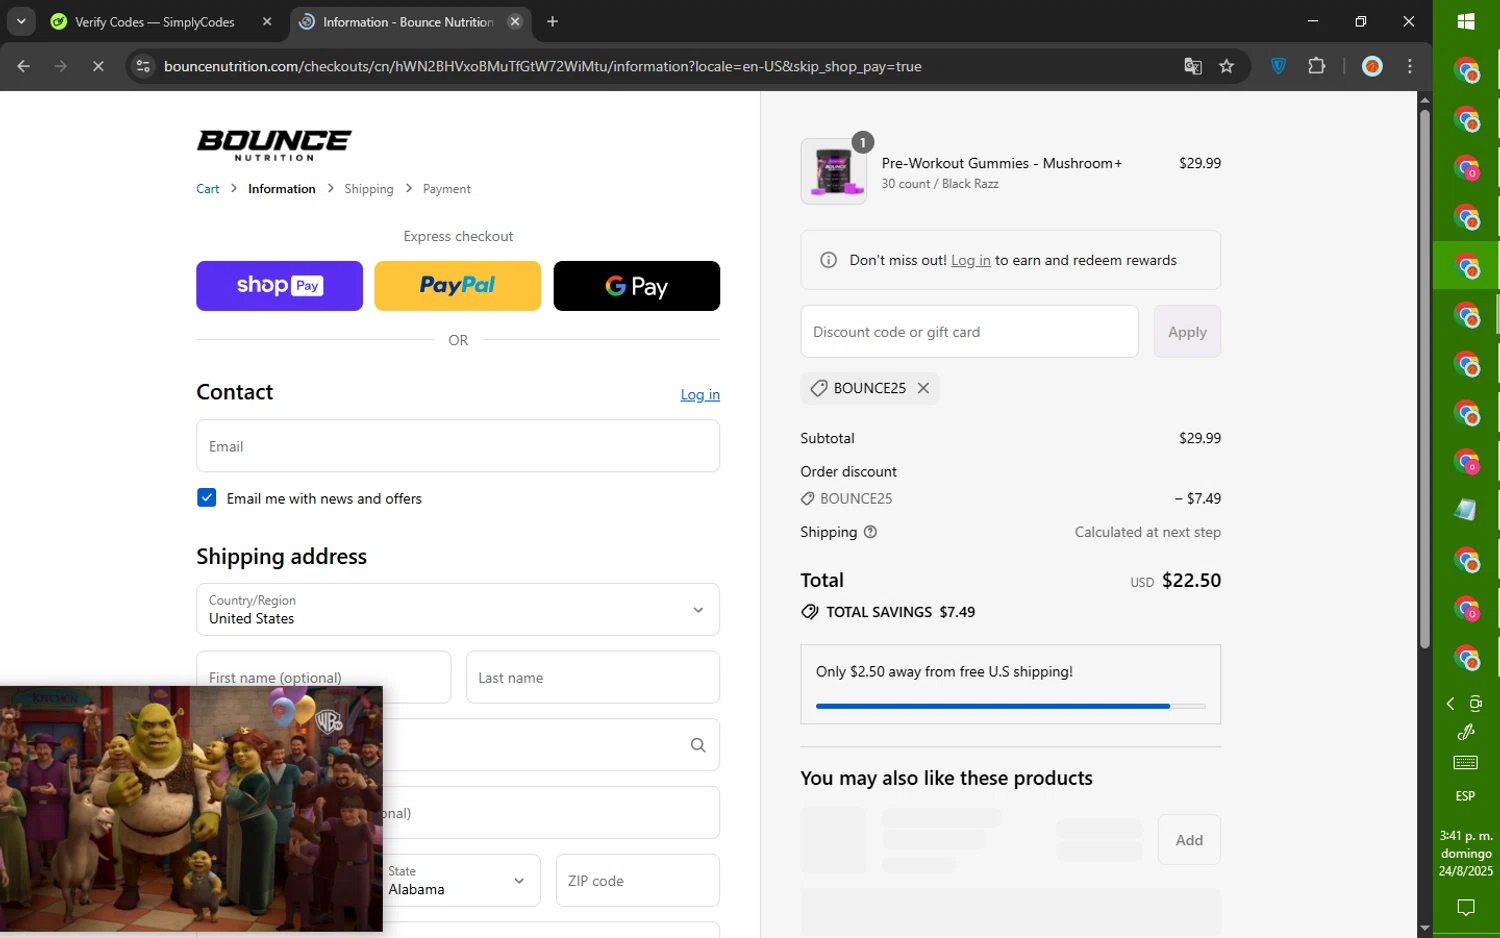Close the Verify Codes tab

[267, 21]
